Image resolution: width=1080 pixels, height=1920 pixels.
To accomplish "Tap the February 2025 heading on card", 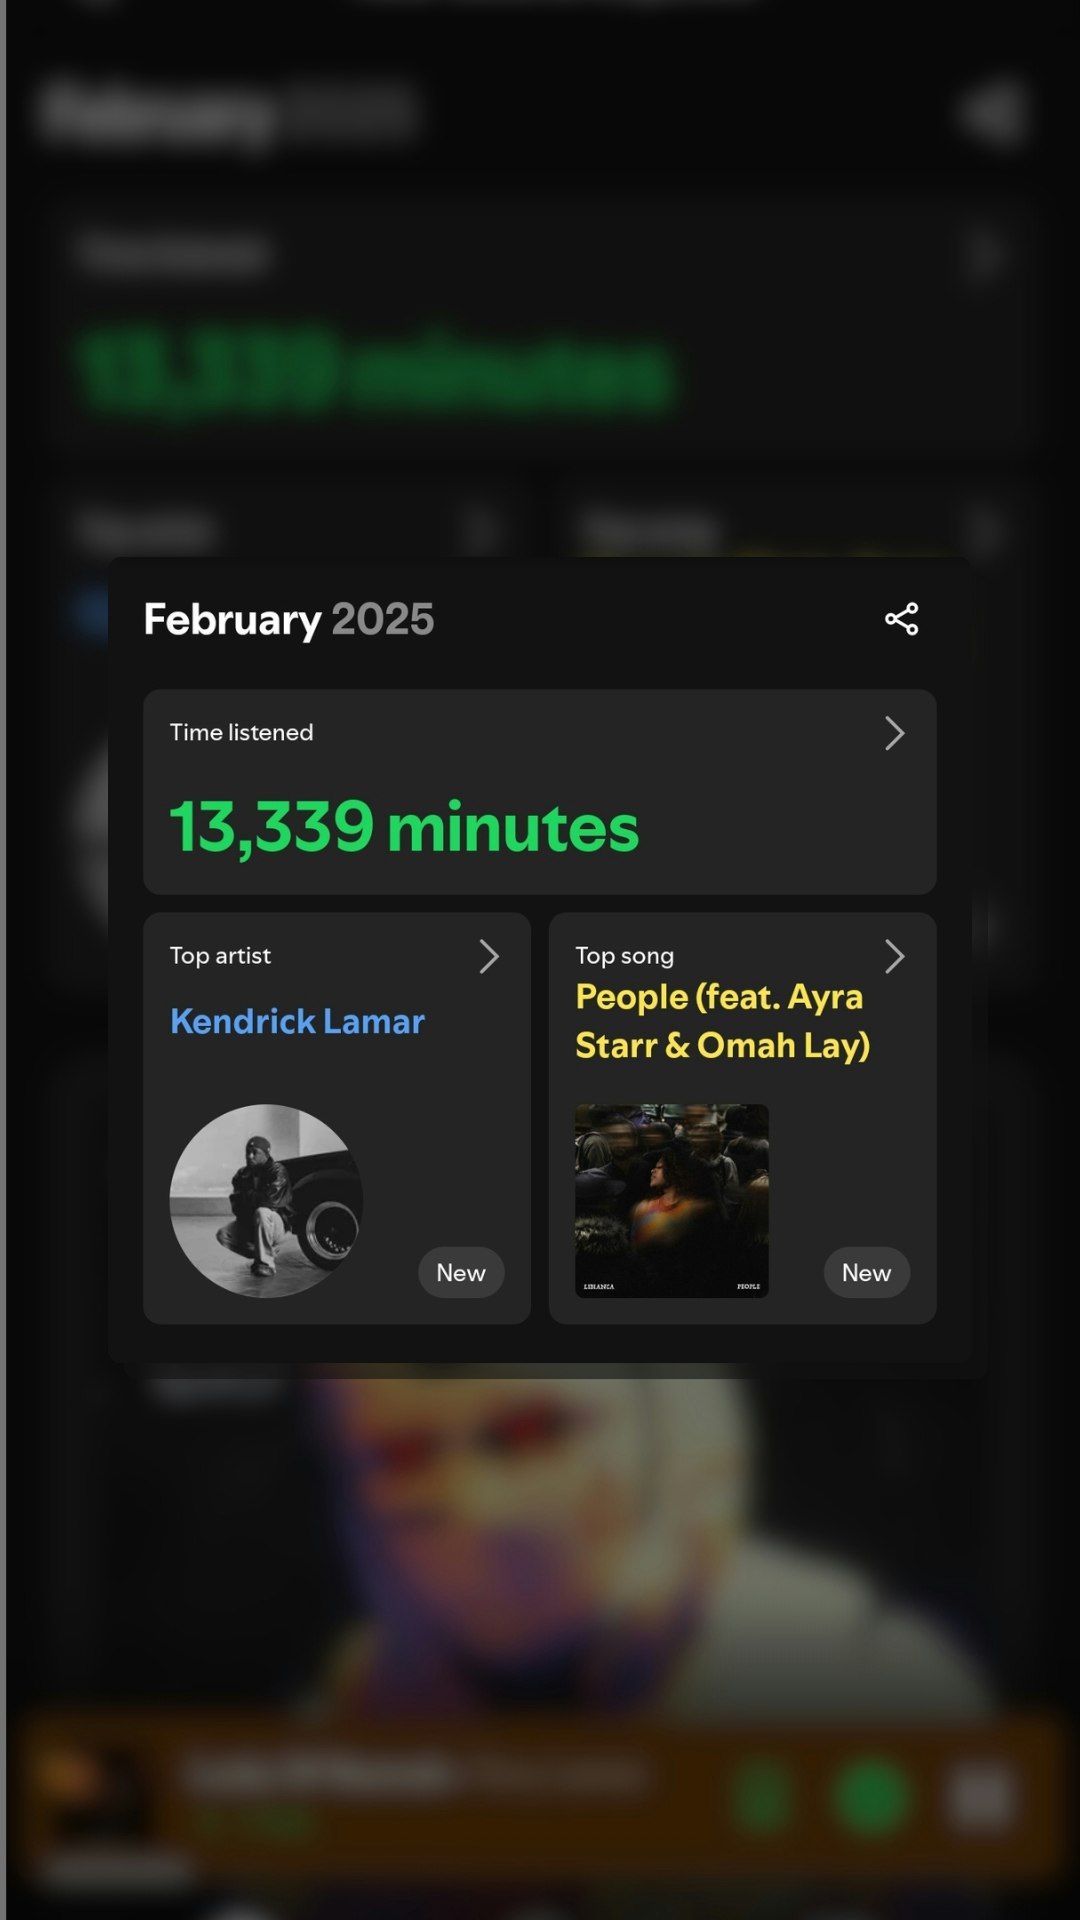I will point(288,620).
